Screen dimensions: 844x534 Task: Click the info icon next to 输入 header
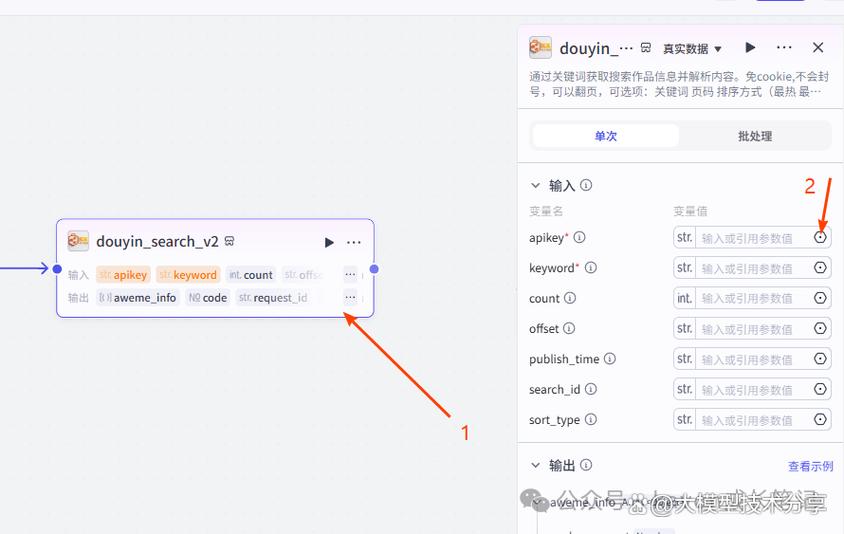coord(586,185)
